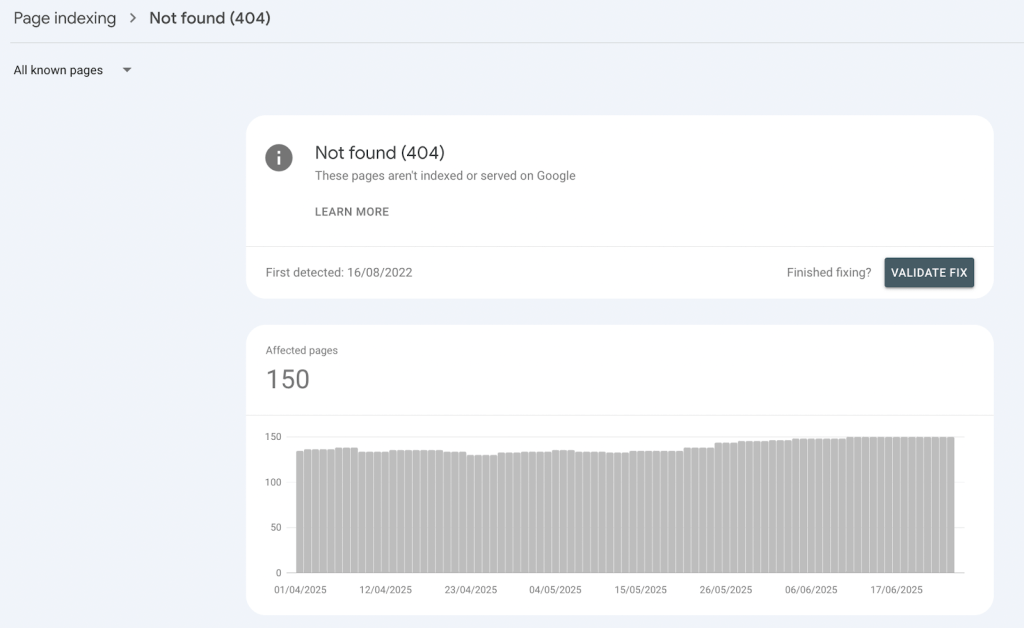Click the 50 y-axis label
The image size is (1024, 628).
click(276, 527)
